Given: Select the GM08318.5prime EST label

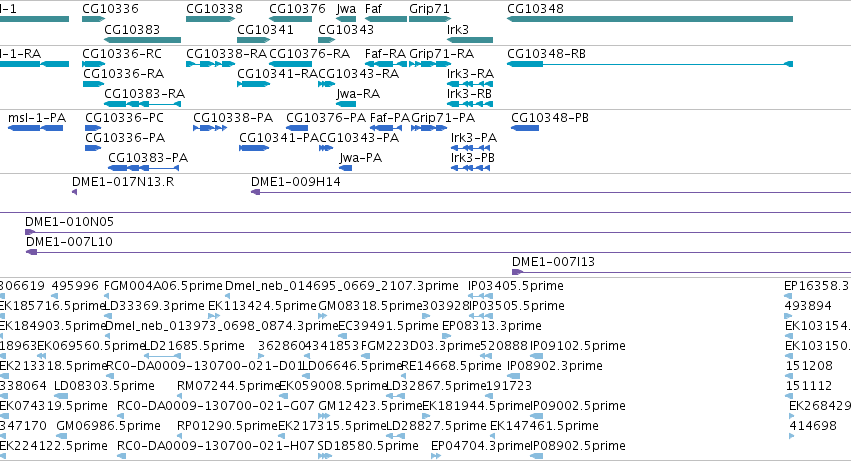Looking at the screenshot, I should (x=370, y=306).
